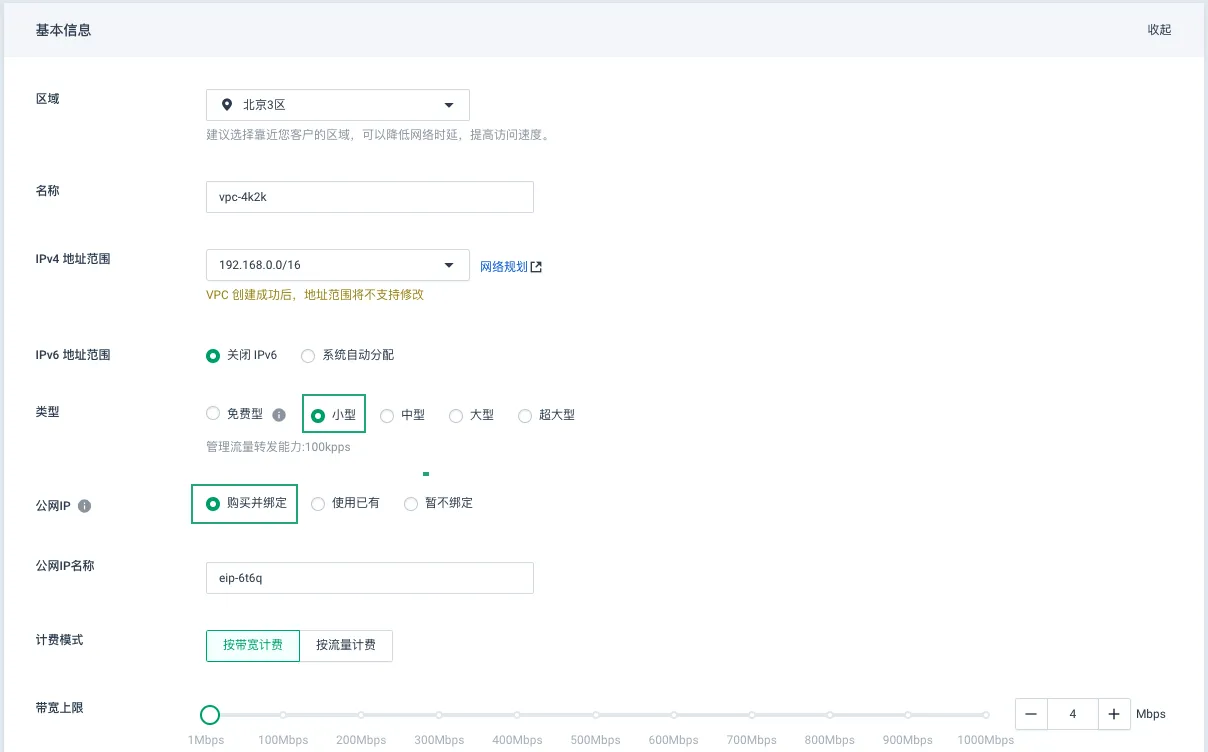This screenshot has height=752, width=1208.
Task: Choose 使用已有 public IP option
Action: pyautogui.click(x=318, y=504)
